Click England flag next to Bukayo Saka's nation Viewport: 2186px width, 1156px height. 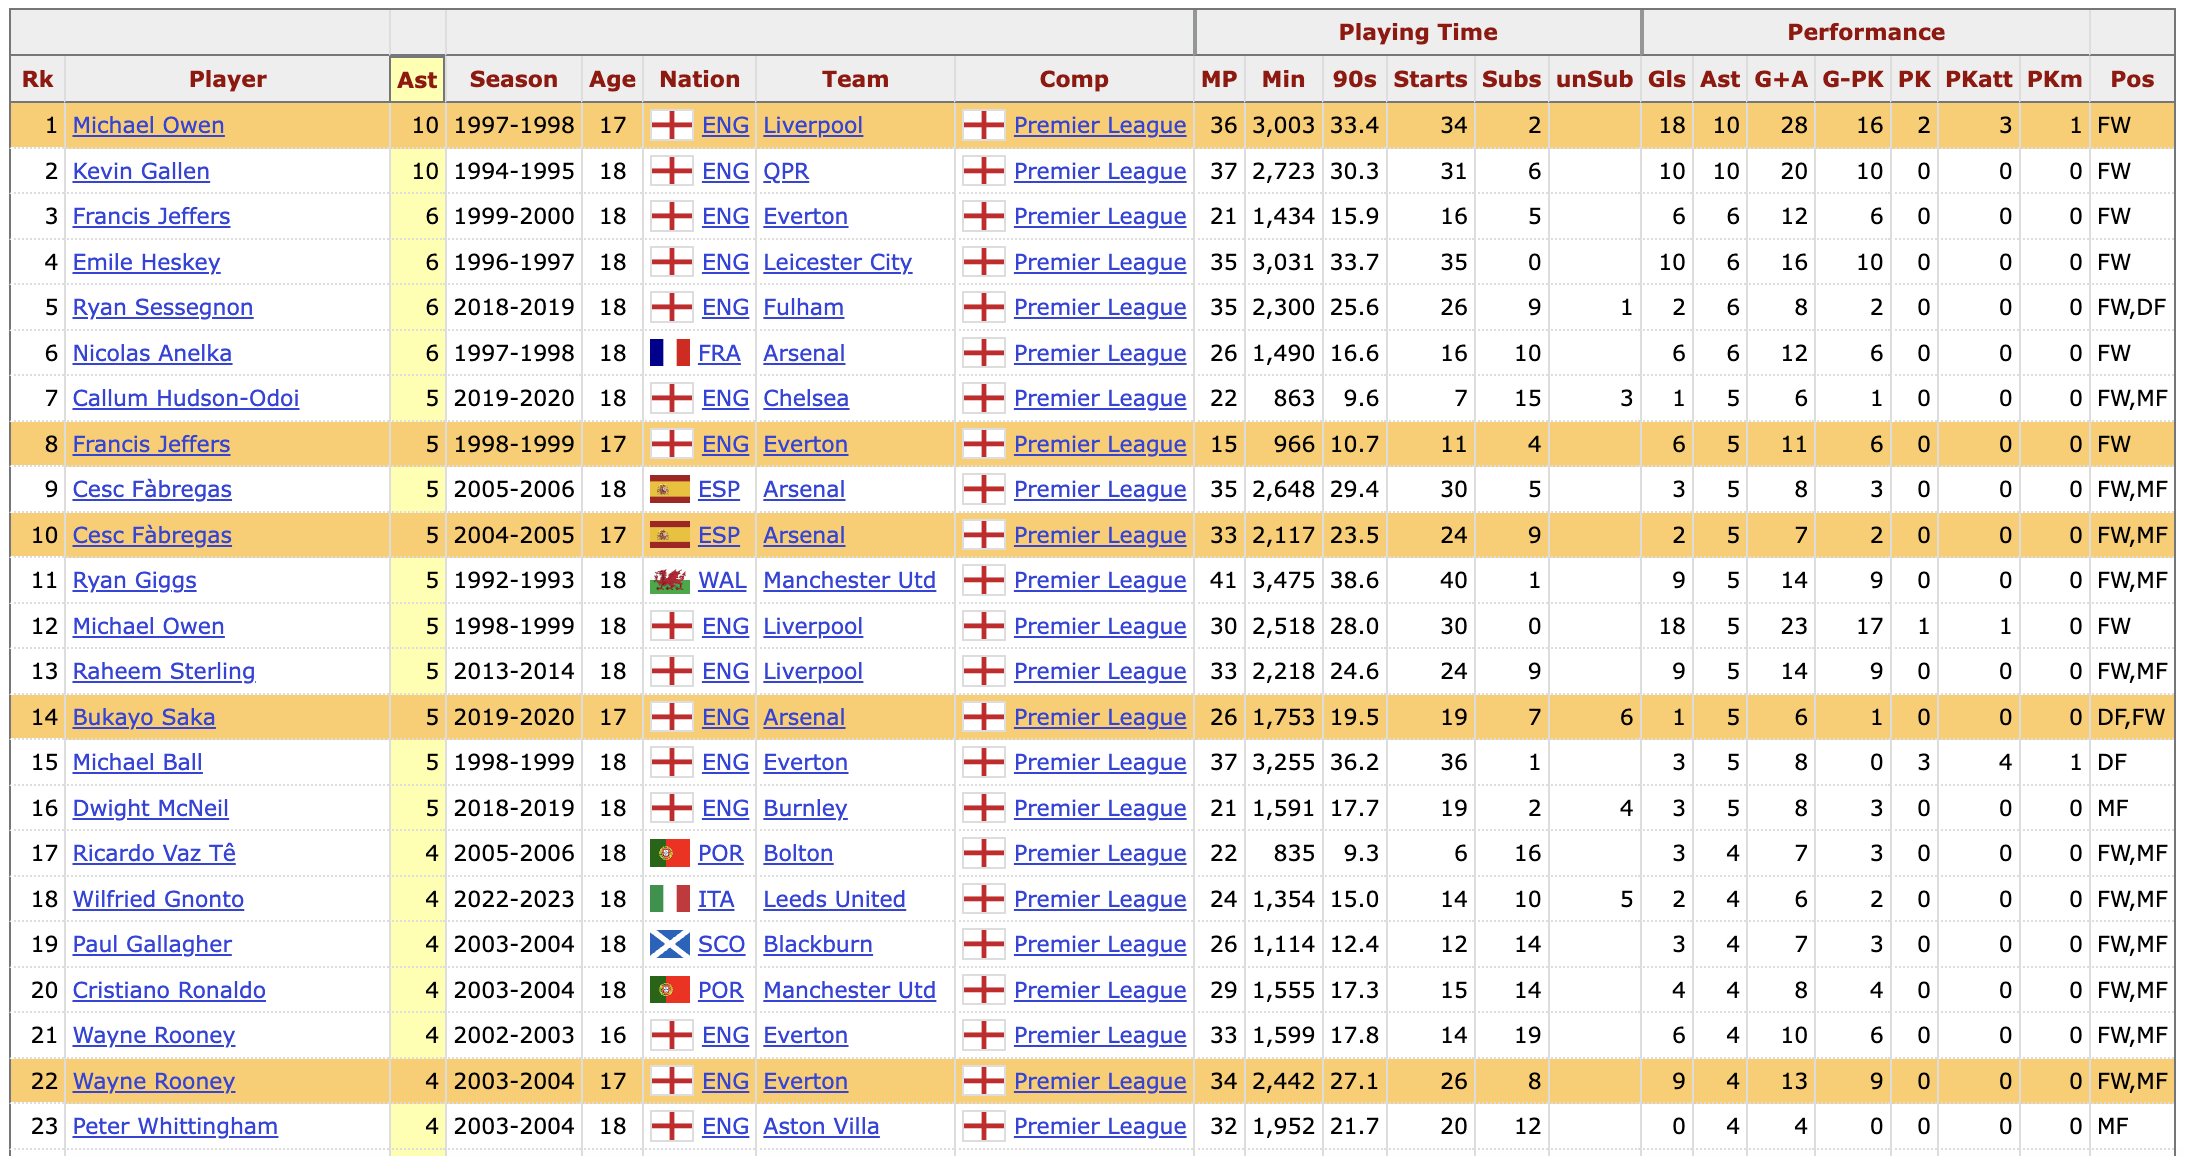click(x=672, y=717)
